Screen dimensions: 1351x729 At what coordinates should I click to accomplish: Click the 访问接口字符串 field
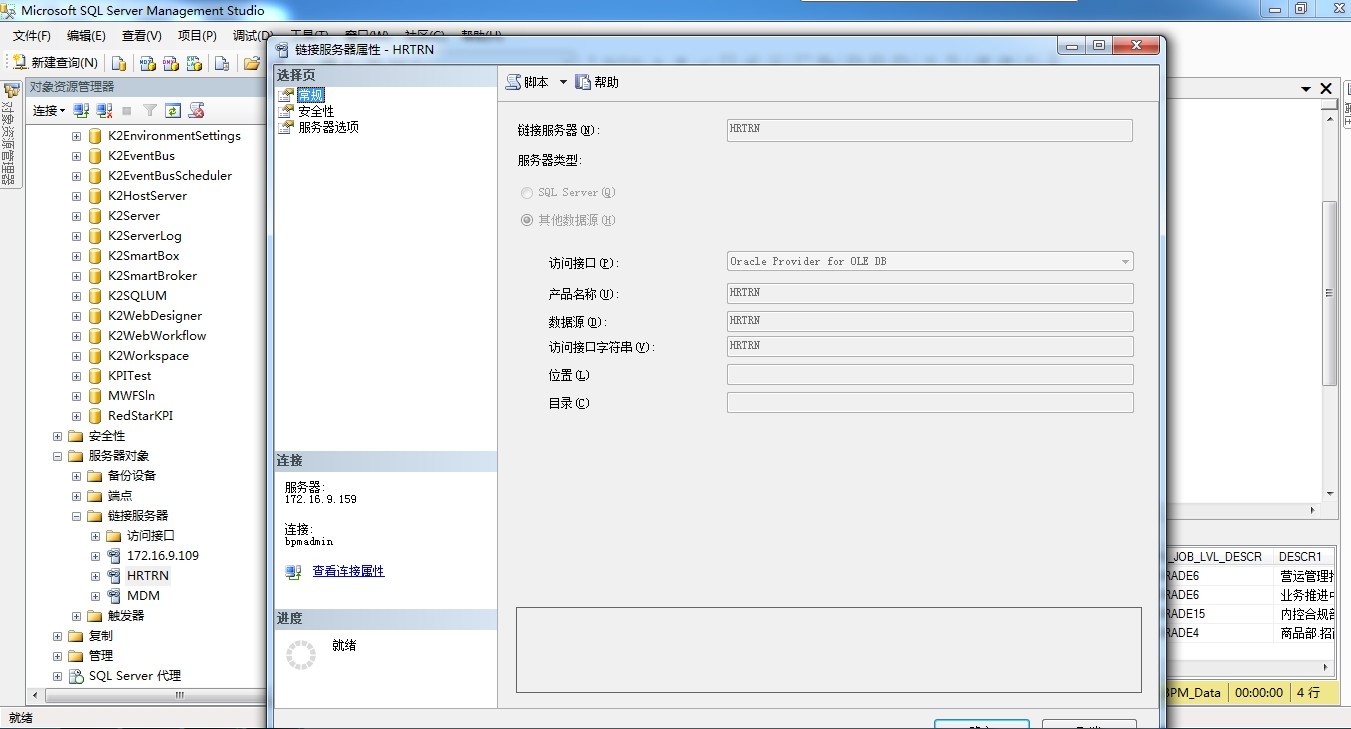pyautogui.click(x=930, y=346)
